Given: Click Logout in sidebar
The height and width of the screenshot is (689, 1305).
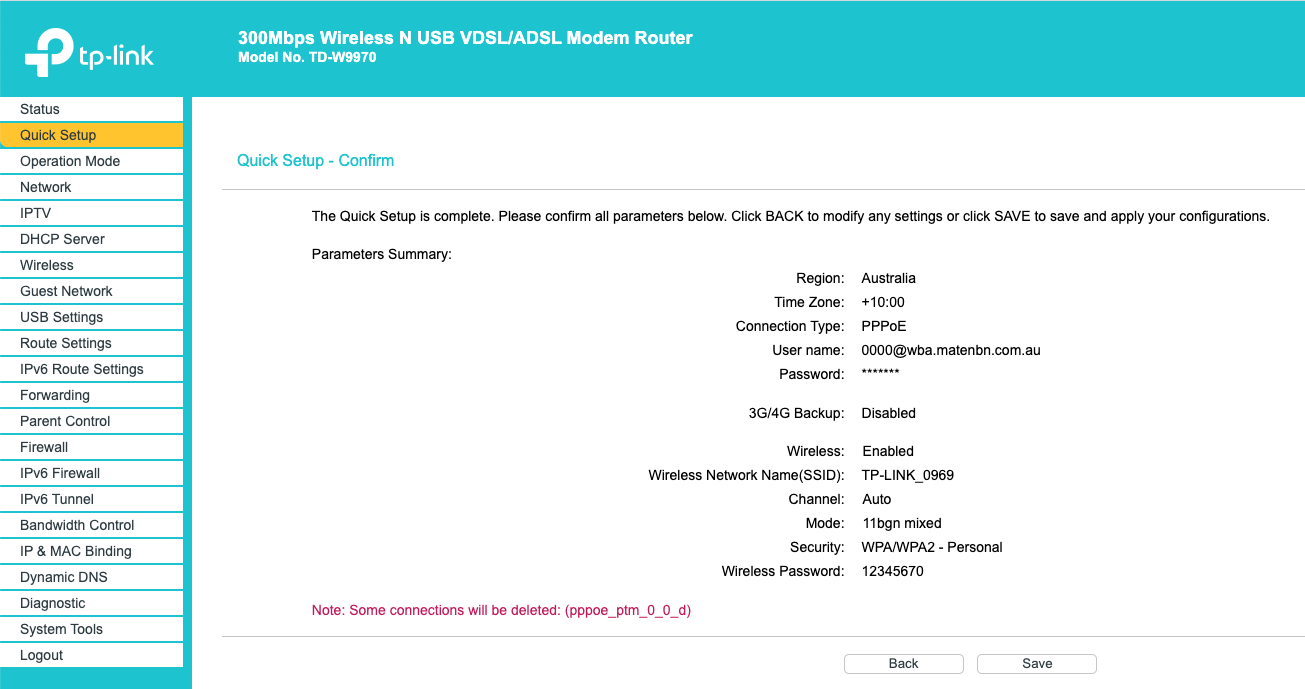Looking at the screenshot, I should (91, 655).
